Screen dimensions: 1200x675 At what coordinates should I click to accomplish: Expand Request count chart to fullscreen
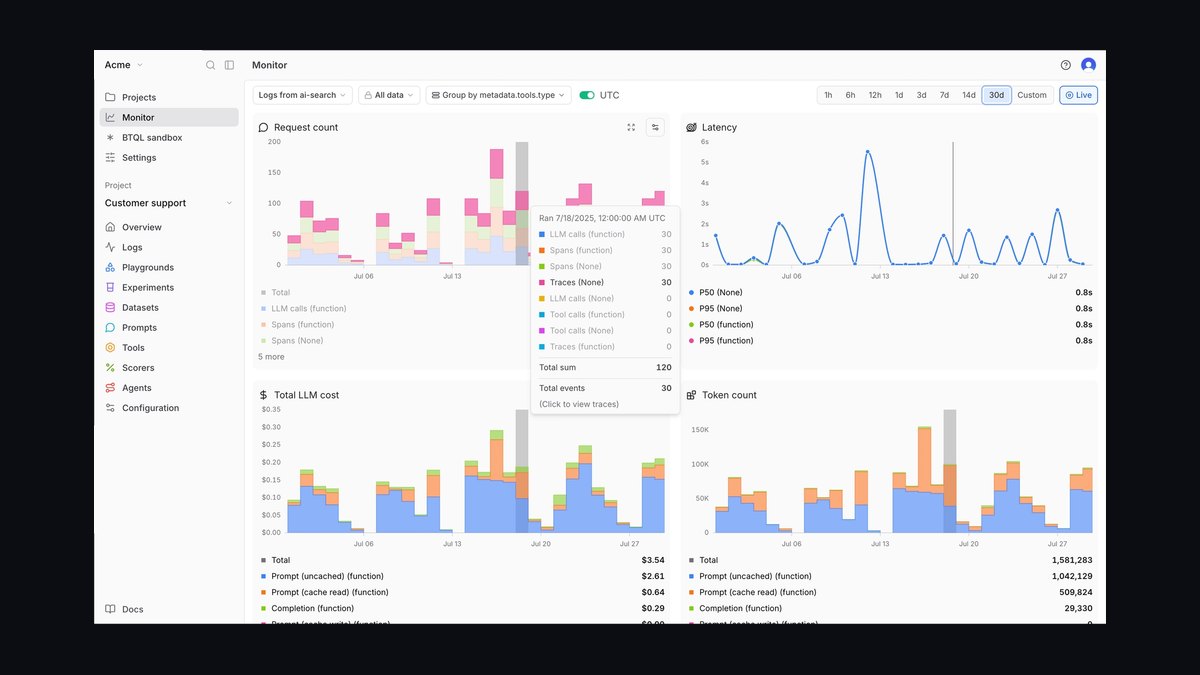coord(631,127)
